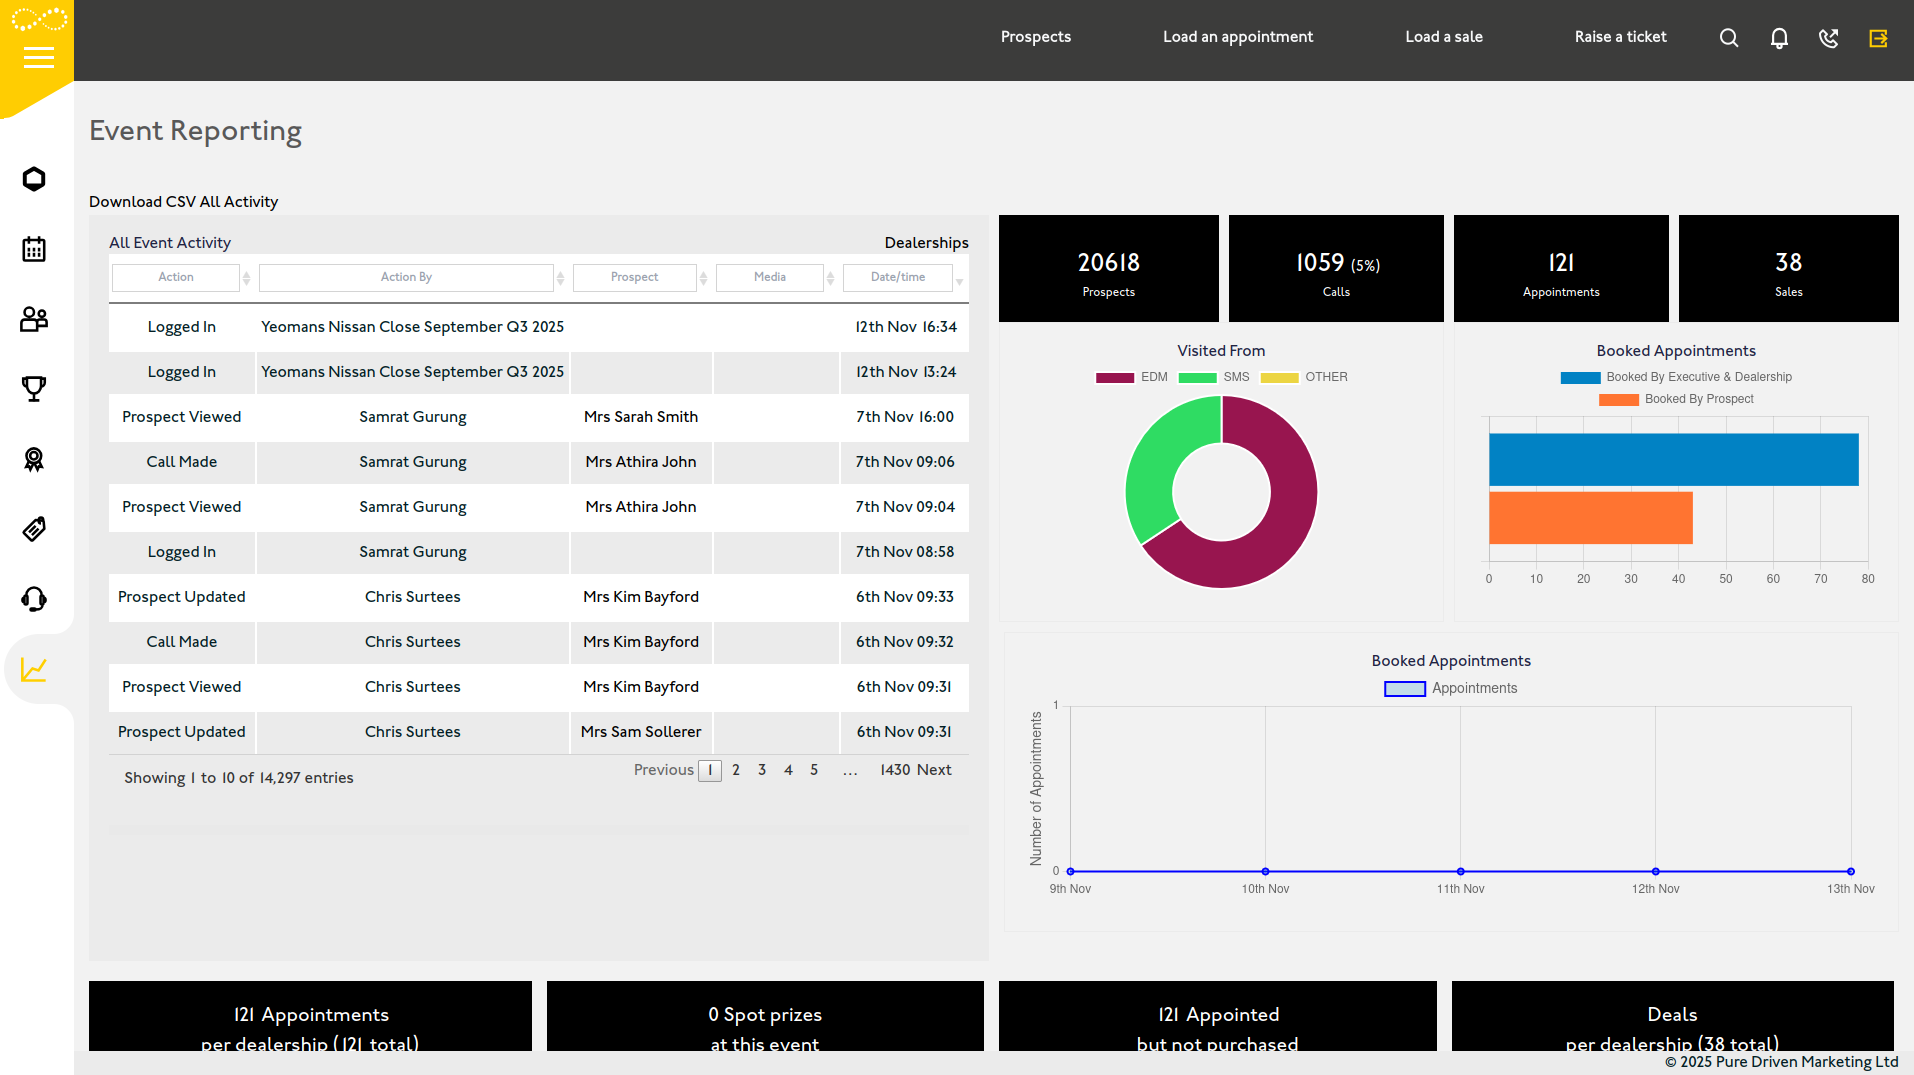Open the prospects people icon in the sidebar
This screenshot has height=1075, width=1914.
pyautogui.click(x=34, y=319)
